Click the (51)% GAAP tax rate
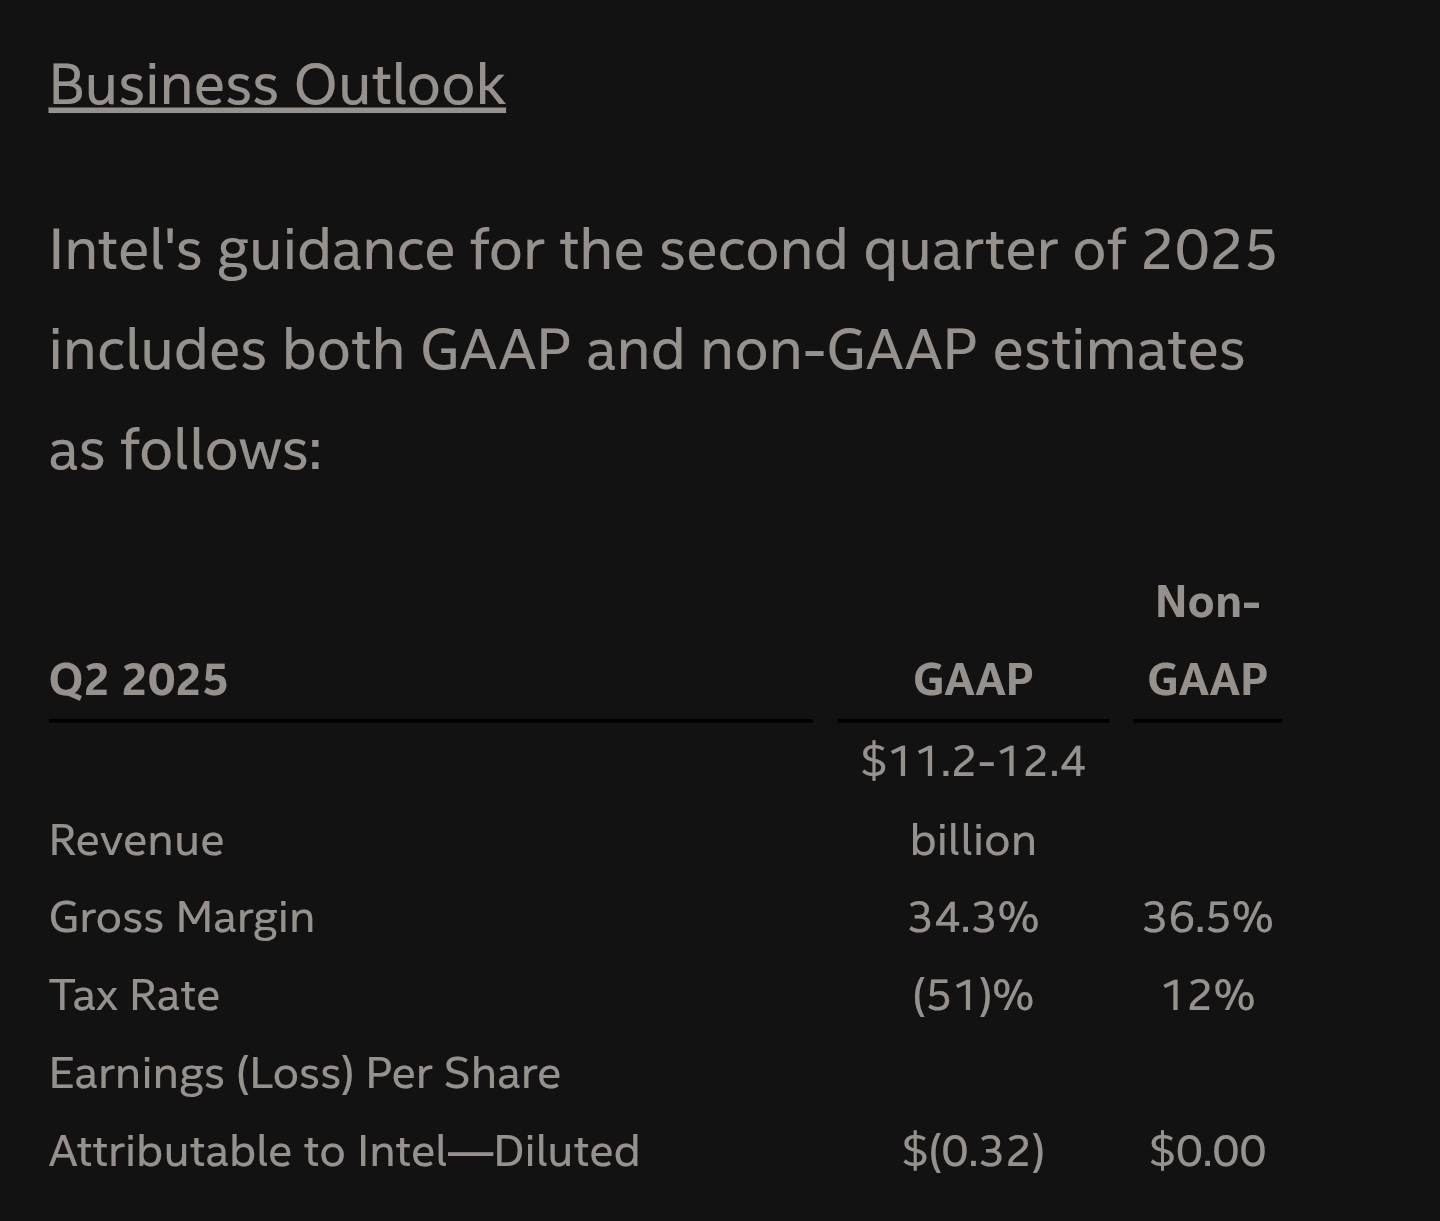Viewport: 1440px width, 1221px height. pos(973,995)
